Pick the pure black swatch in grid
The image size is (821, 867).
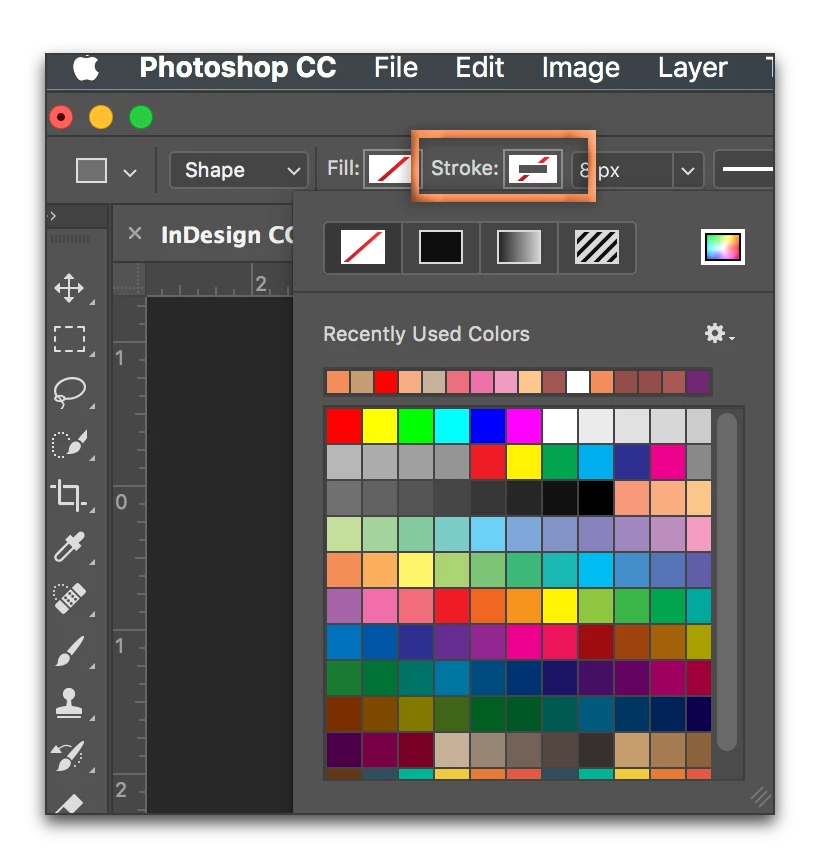click(595, 498)
